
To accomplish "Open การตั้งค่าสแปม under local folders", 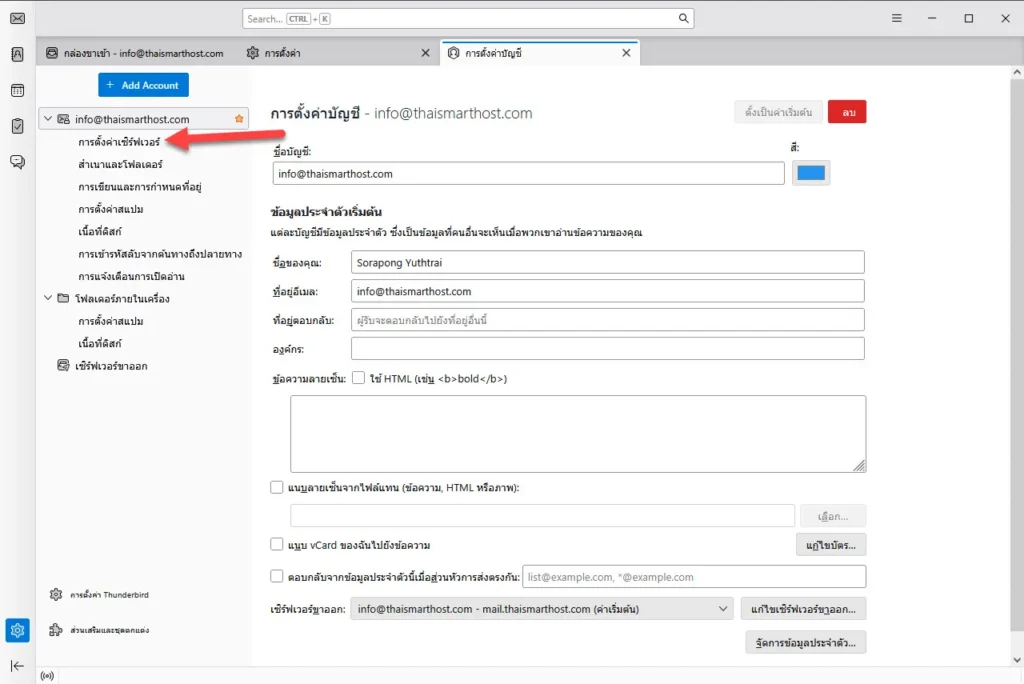I will (111, 321).
